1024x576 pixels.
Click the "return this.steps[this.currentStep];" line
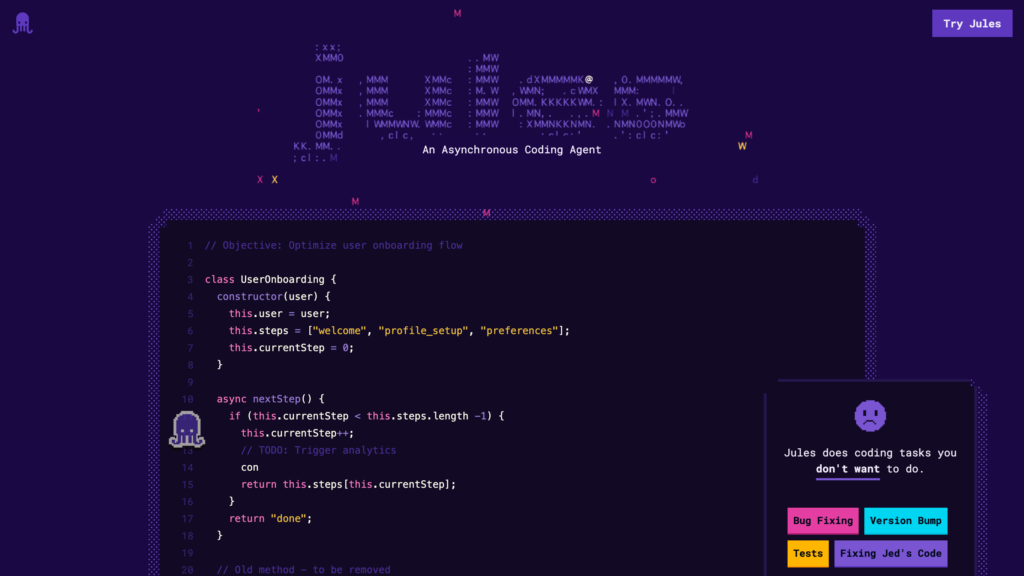coord(348,485)
